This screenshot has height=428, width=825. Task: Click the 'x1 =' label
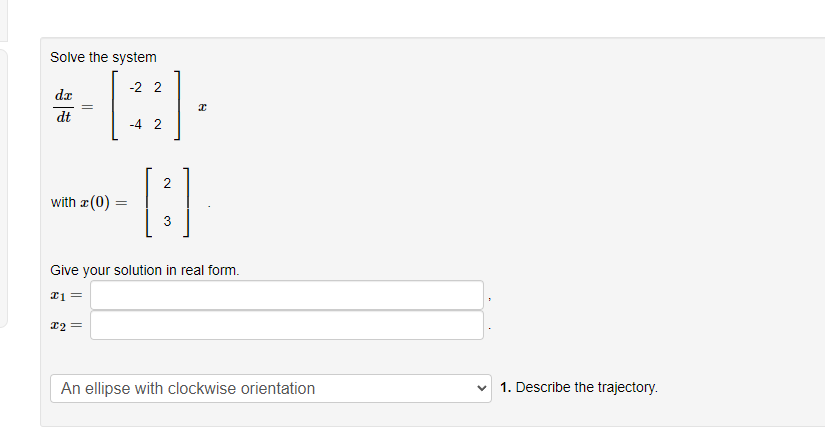[66, 295]
